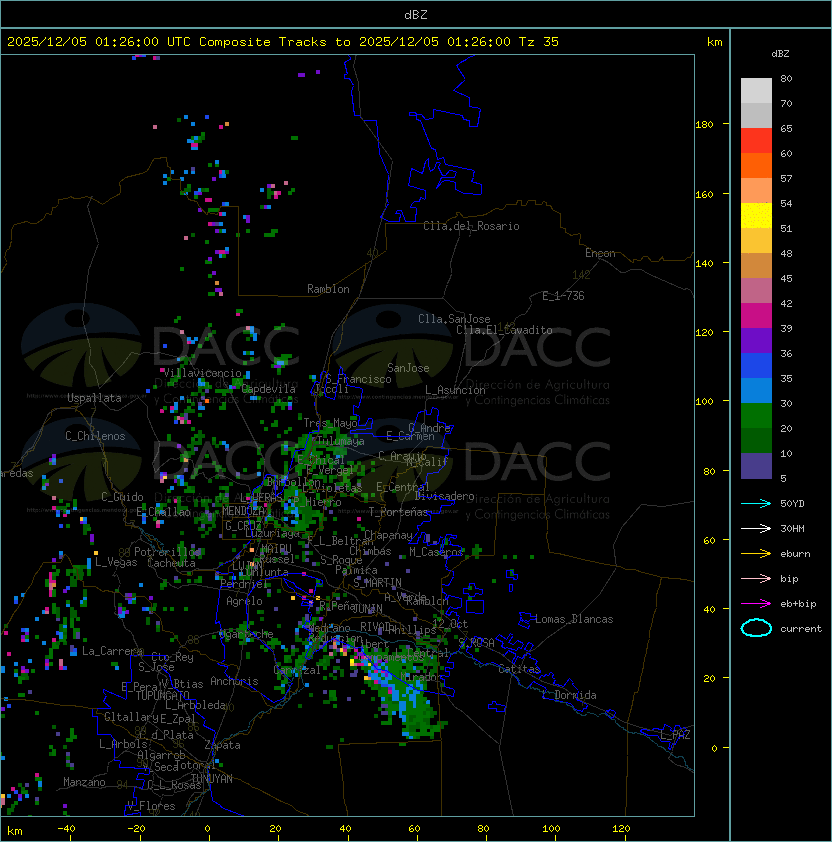Click the La_Carrera label
832x842 pixels.
[x=112, y=651]
